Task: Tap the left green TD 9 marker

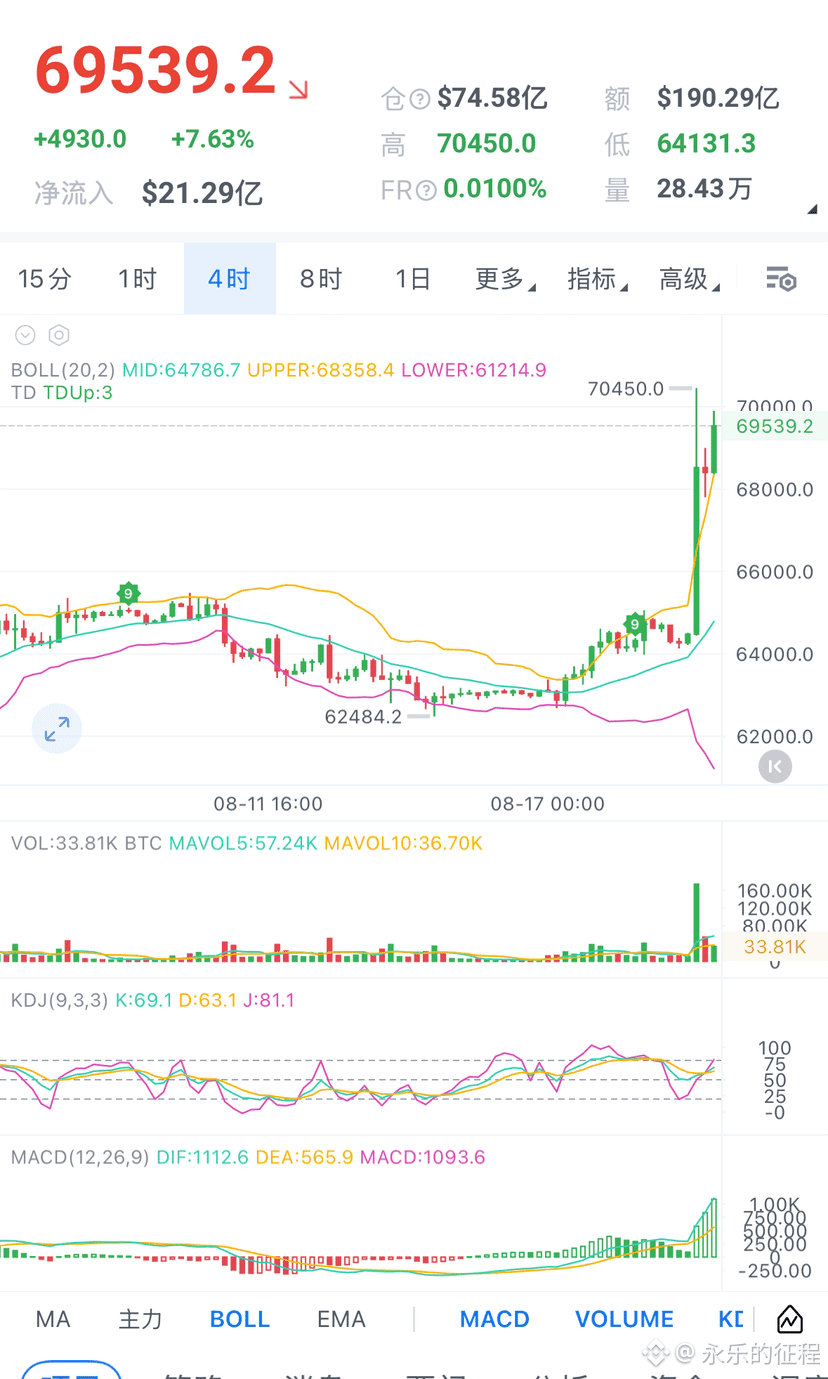Action: [128, 593]
